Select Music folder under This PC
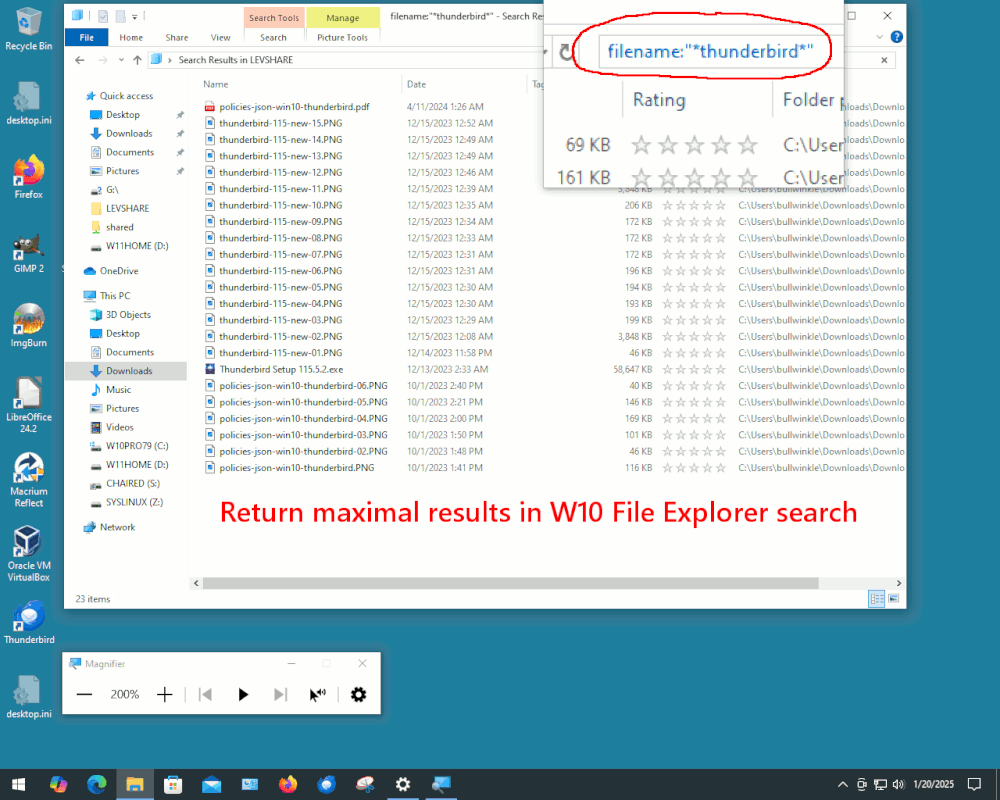The image size is (1000, 800). pos(119,390)
